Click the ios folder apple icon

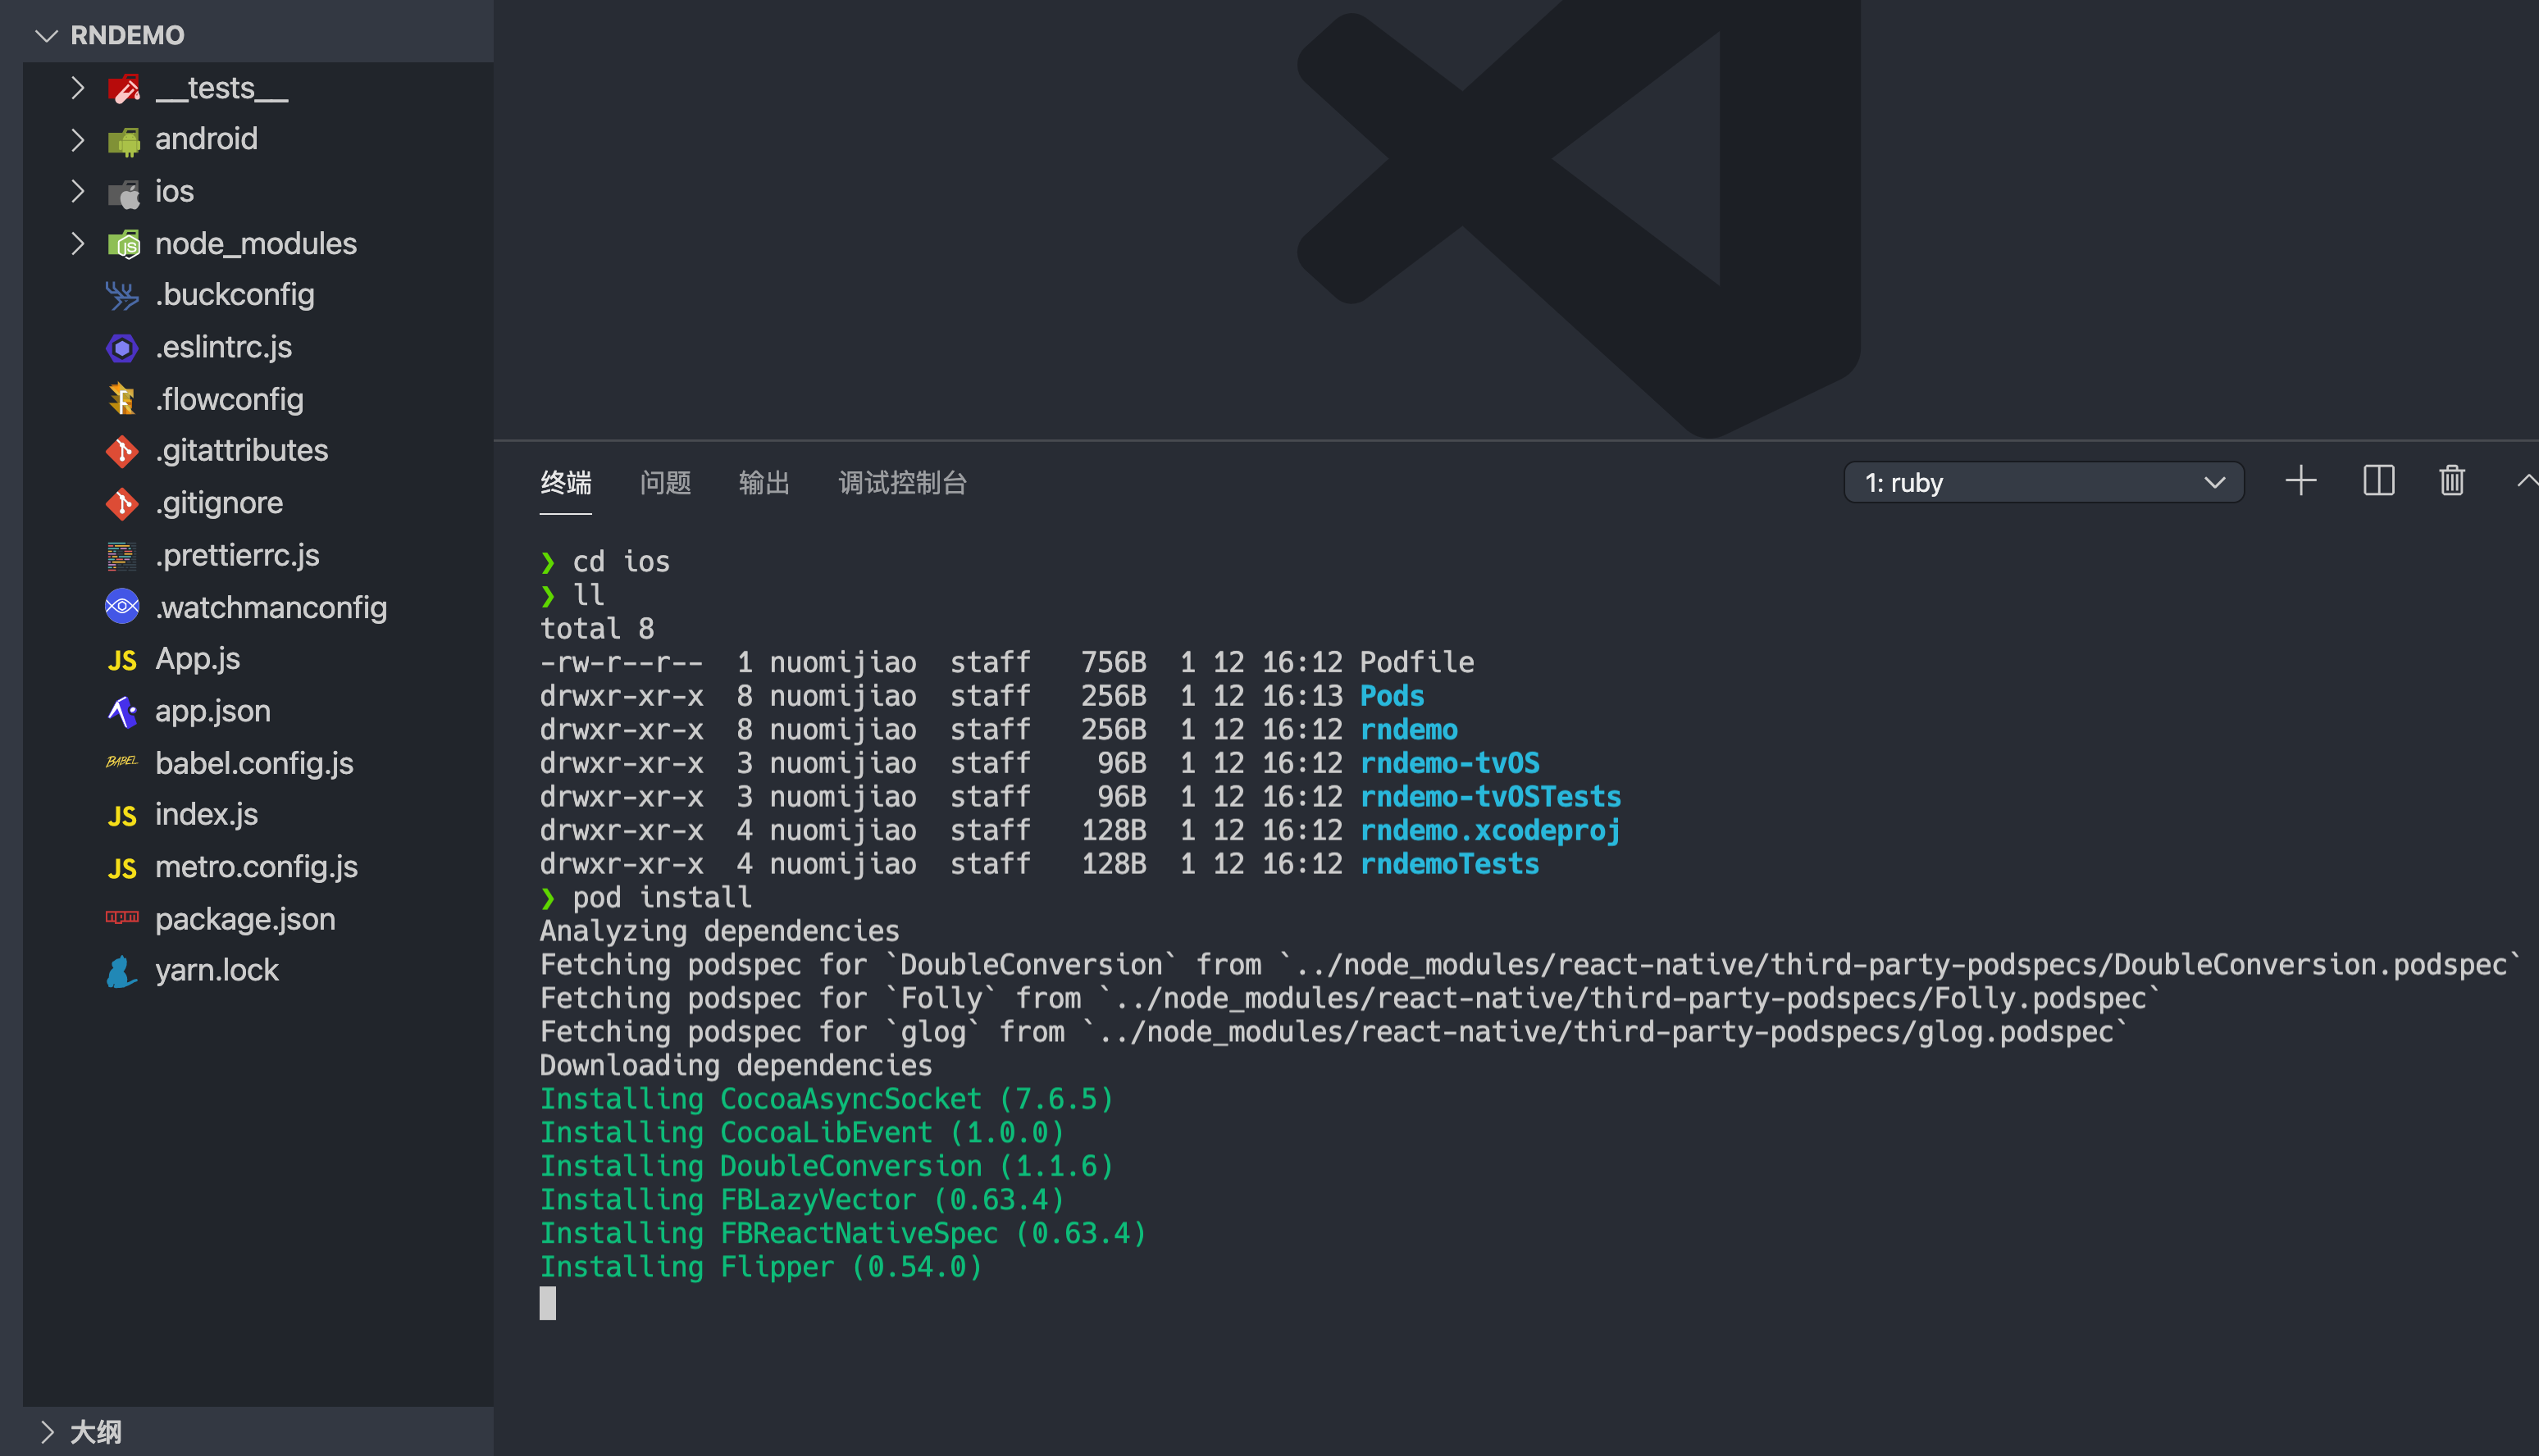(x=123, y=193)
